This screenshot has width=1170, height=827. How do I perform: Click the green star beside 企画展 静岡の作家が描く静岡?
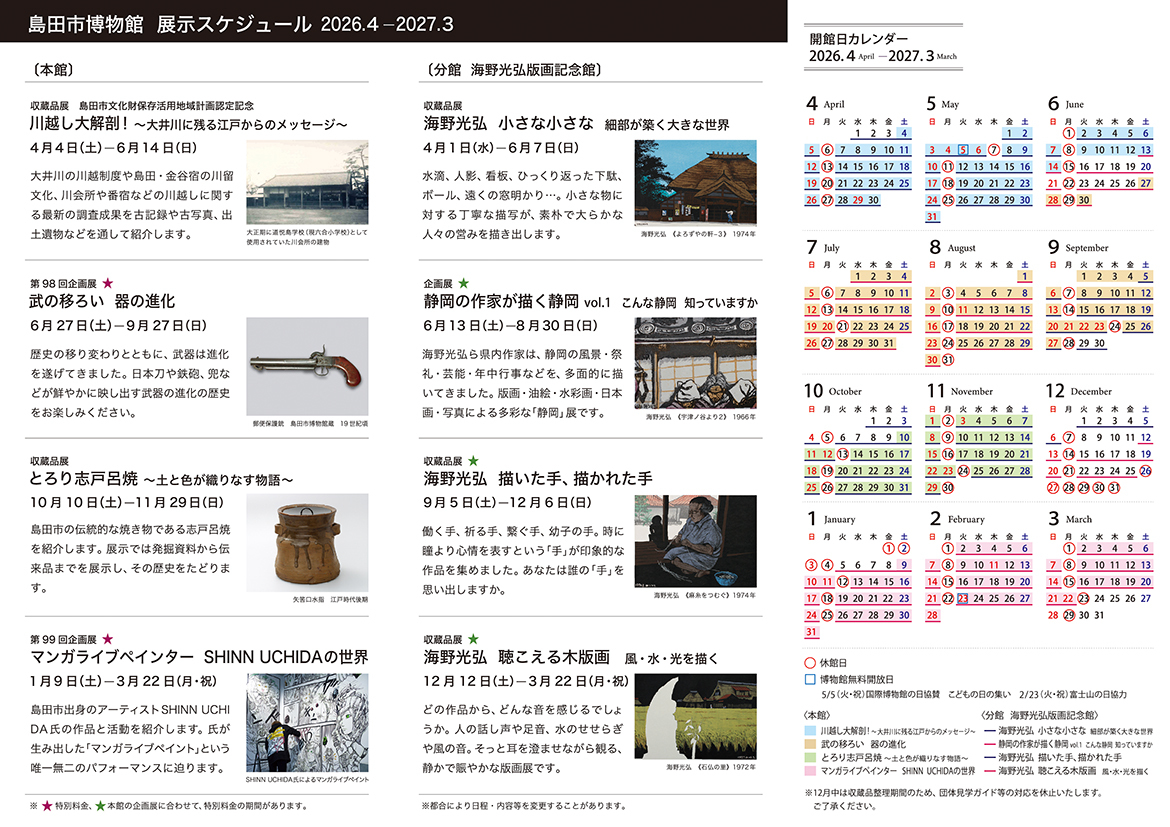463,283
